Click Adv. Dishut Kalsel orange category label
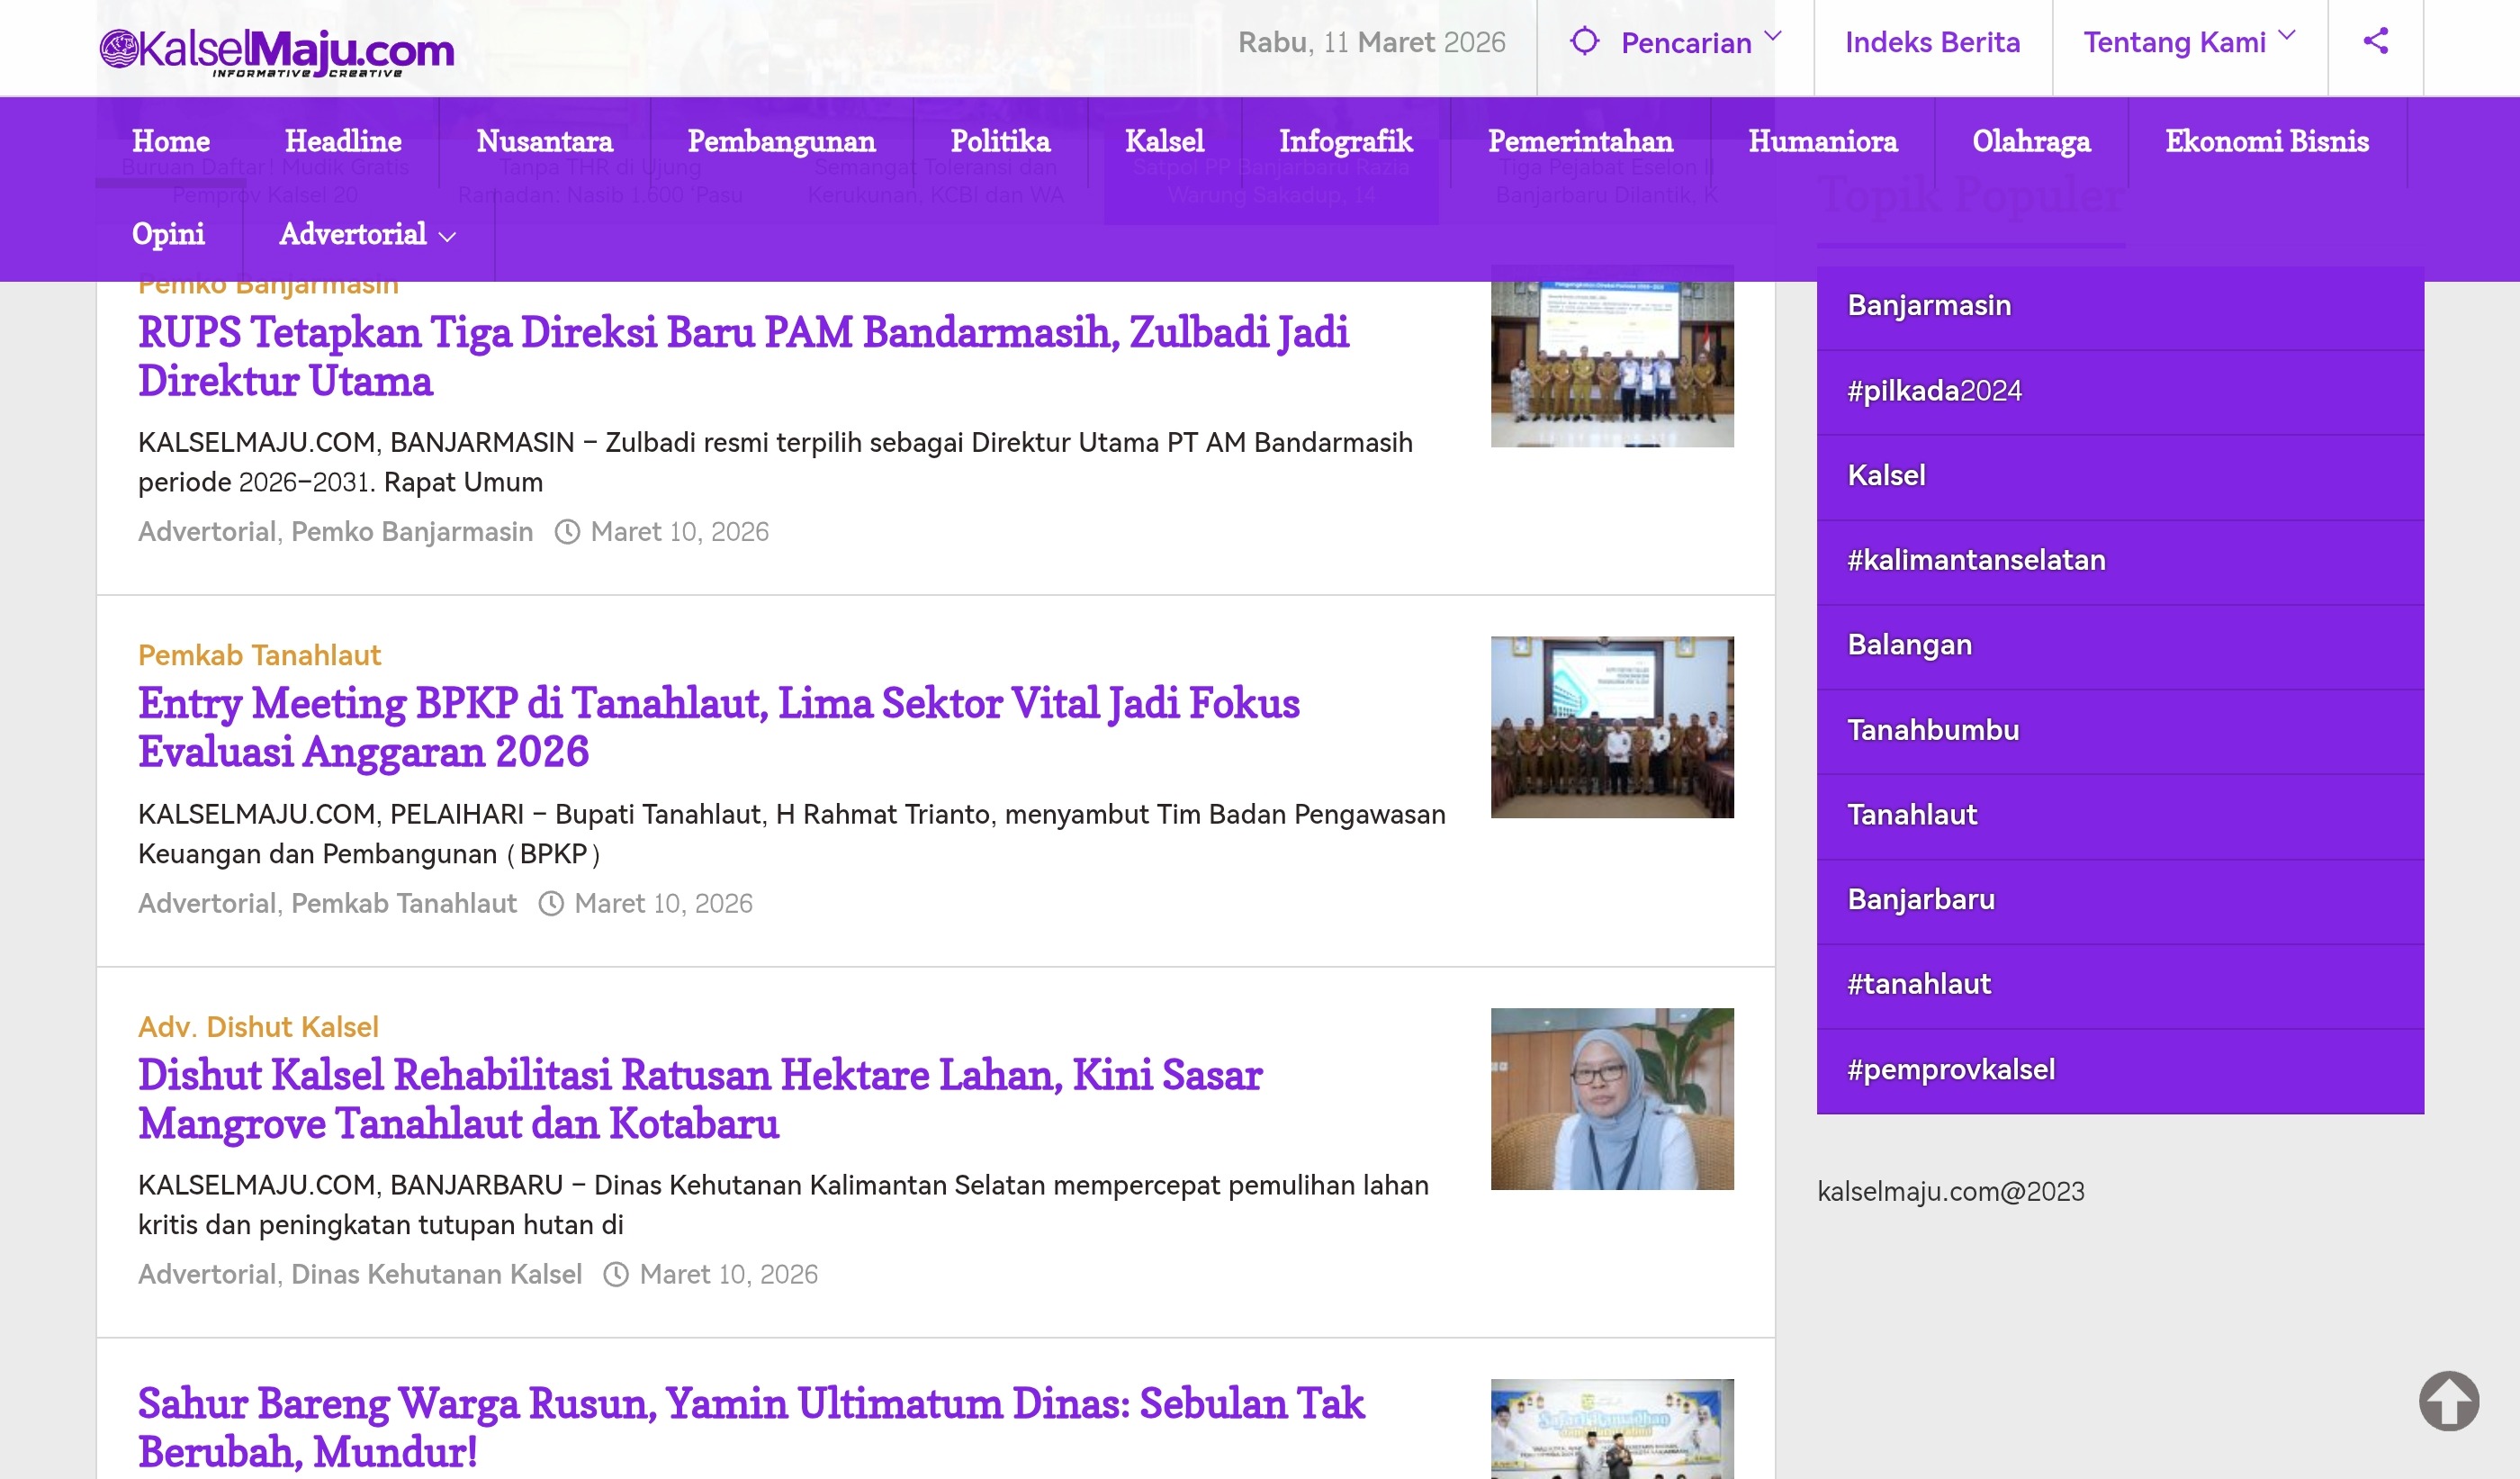Viewport: 2520px width, 1479px height. (258, 1027)
